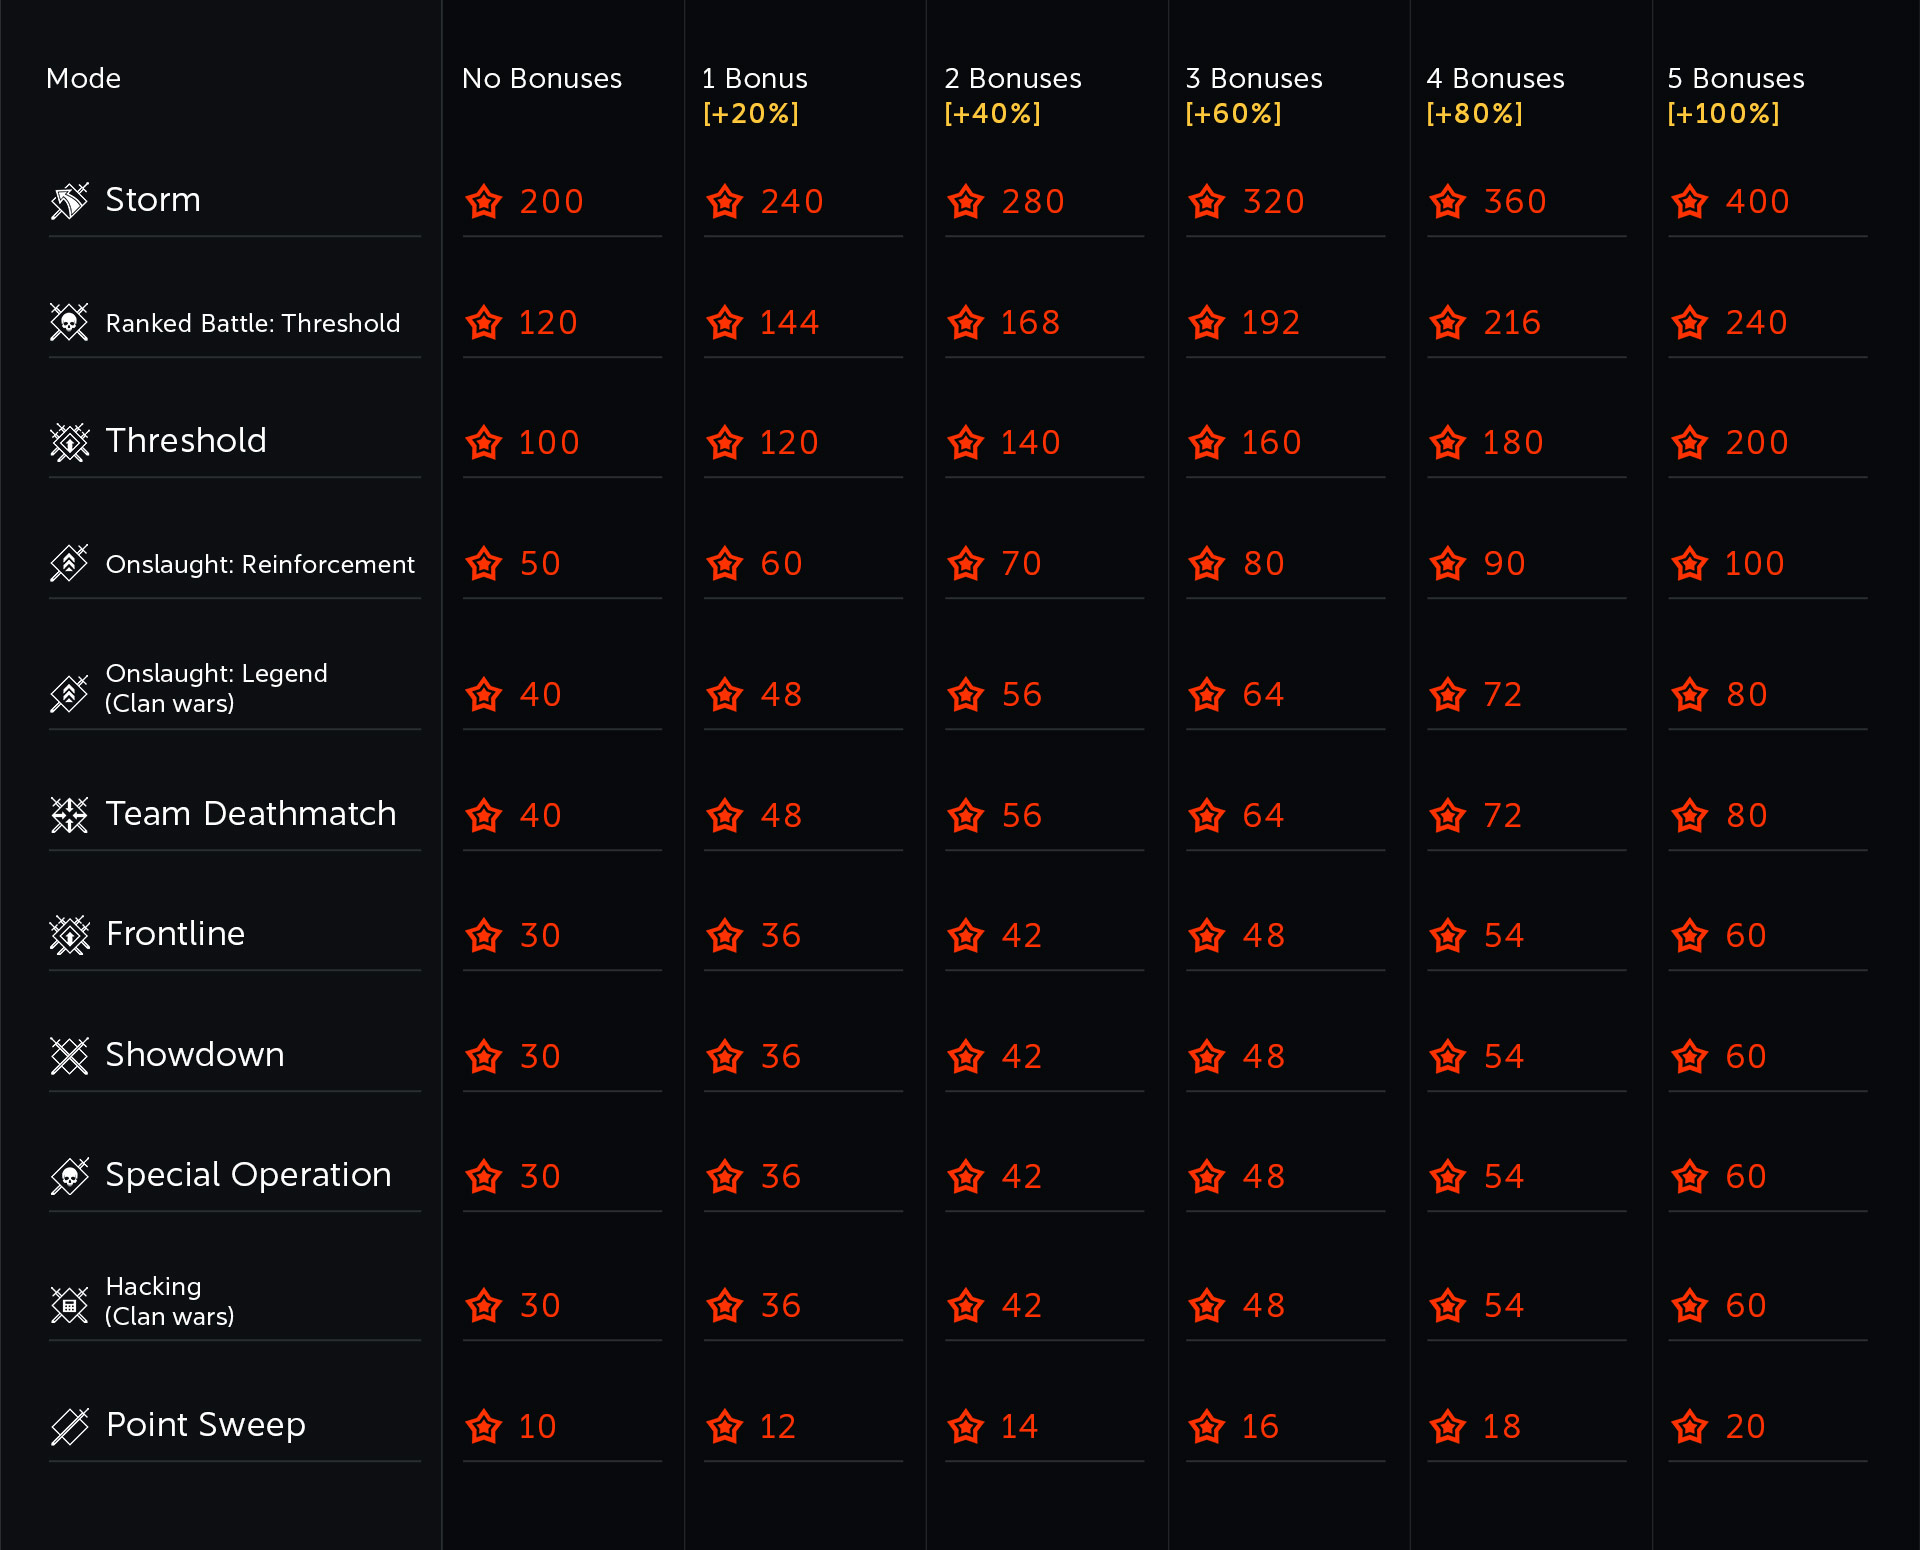The image size is (1920, 1550).
Task: Click the Storm mode icon
Action: point(70,201)
